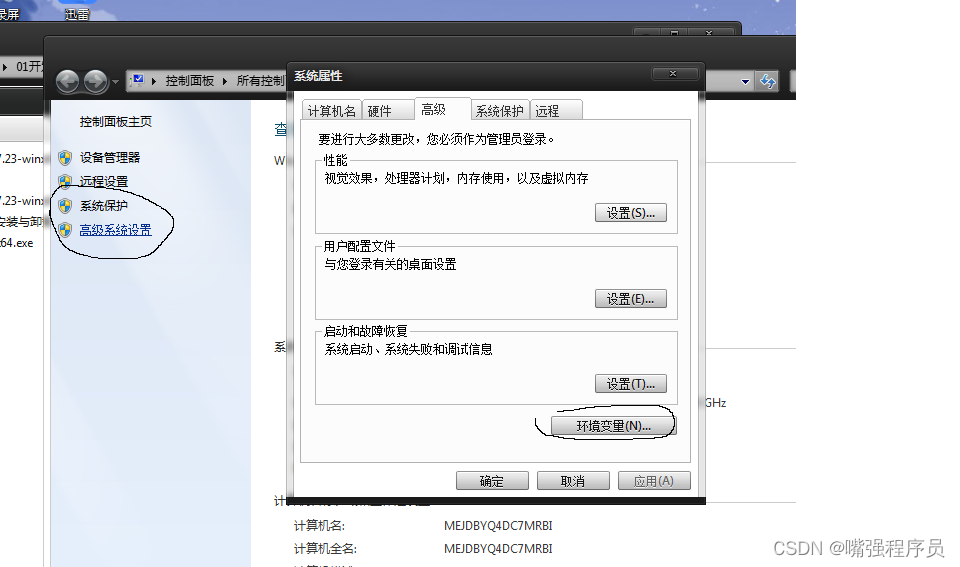The width and height of the screenshot is (960, 567).
Task: Click 所有控制 breadcrumb segment
Action: tap(261, 81)
